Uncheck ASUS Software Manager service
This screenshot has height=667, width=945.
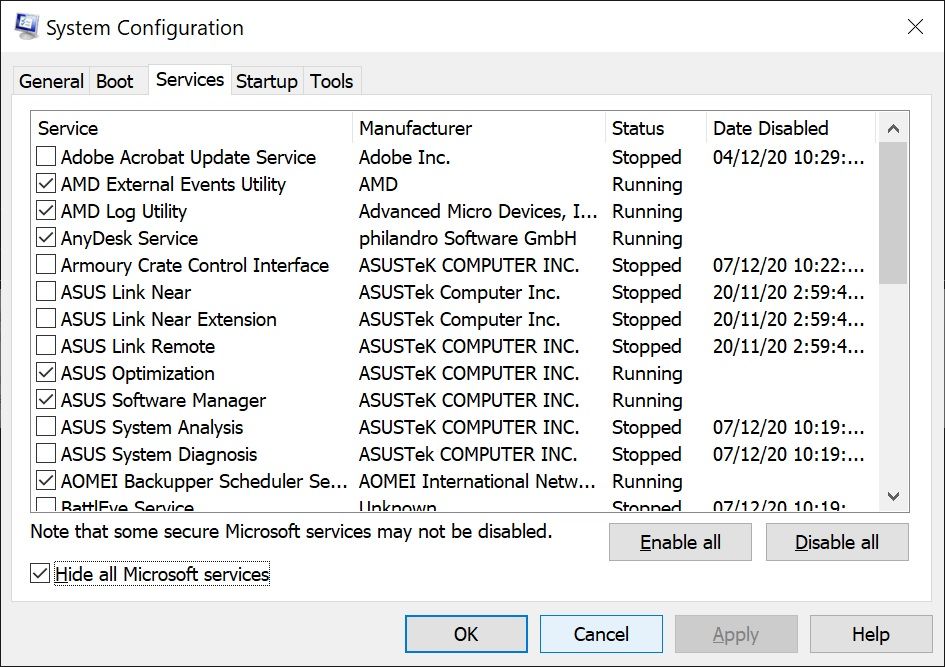(46, 400)
